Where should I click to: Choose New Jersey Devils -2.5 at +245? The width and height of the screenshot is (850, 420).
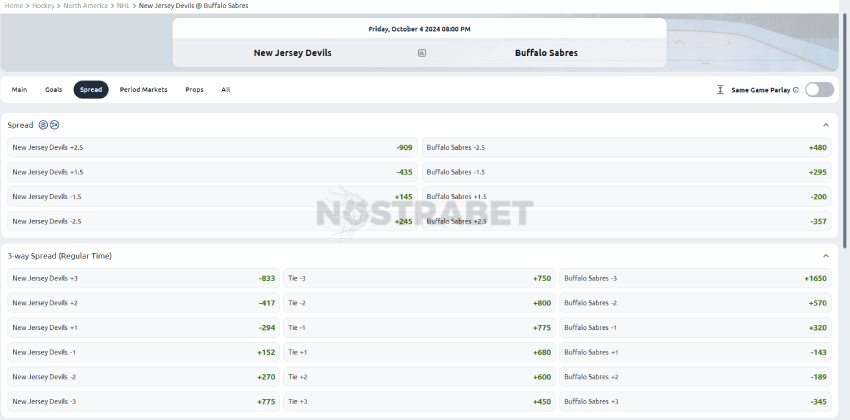[212, 221]
